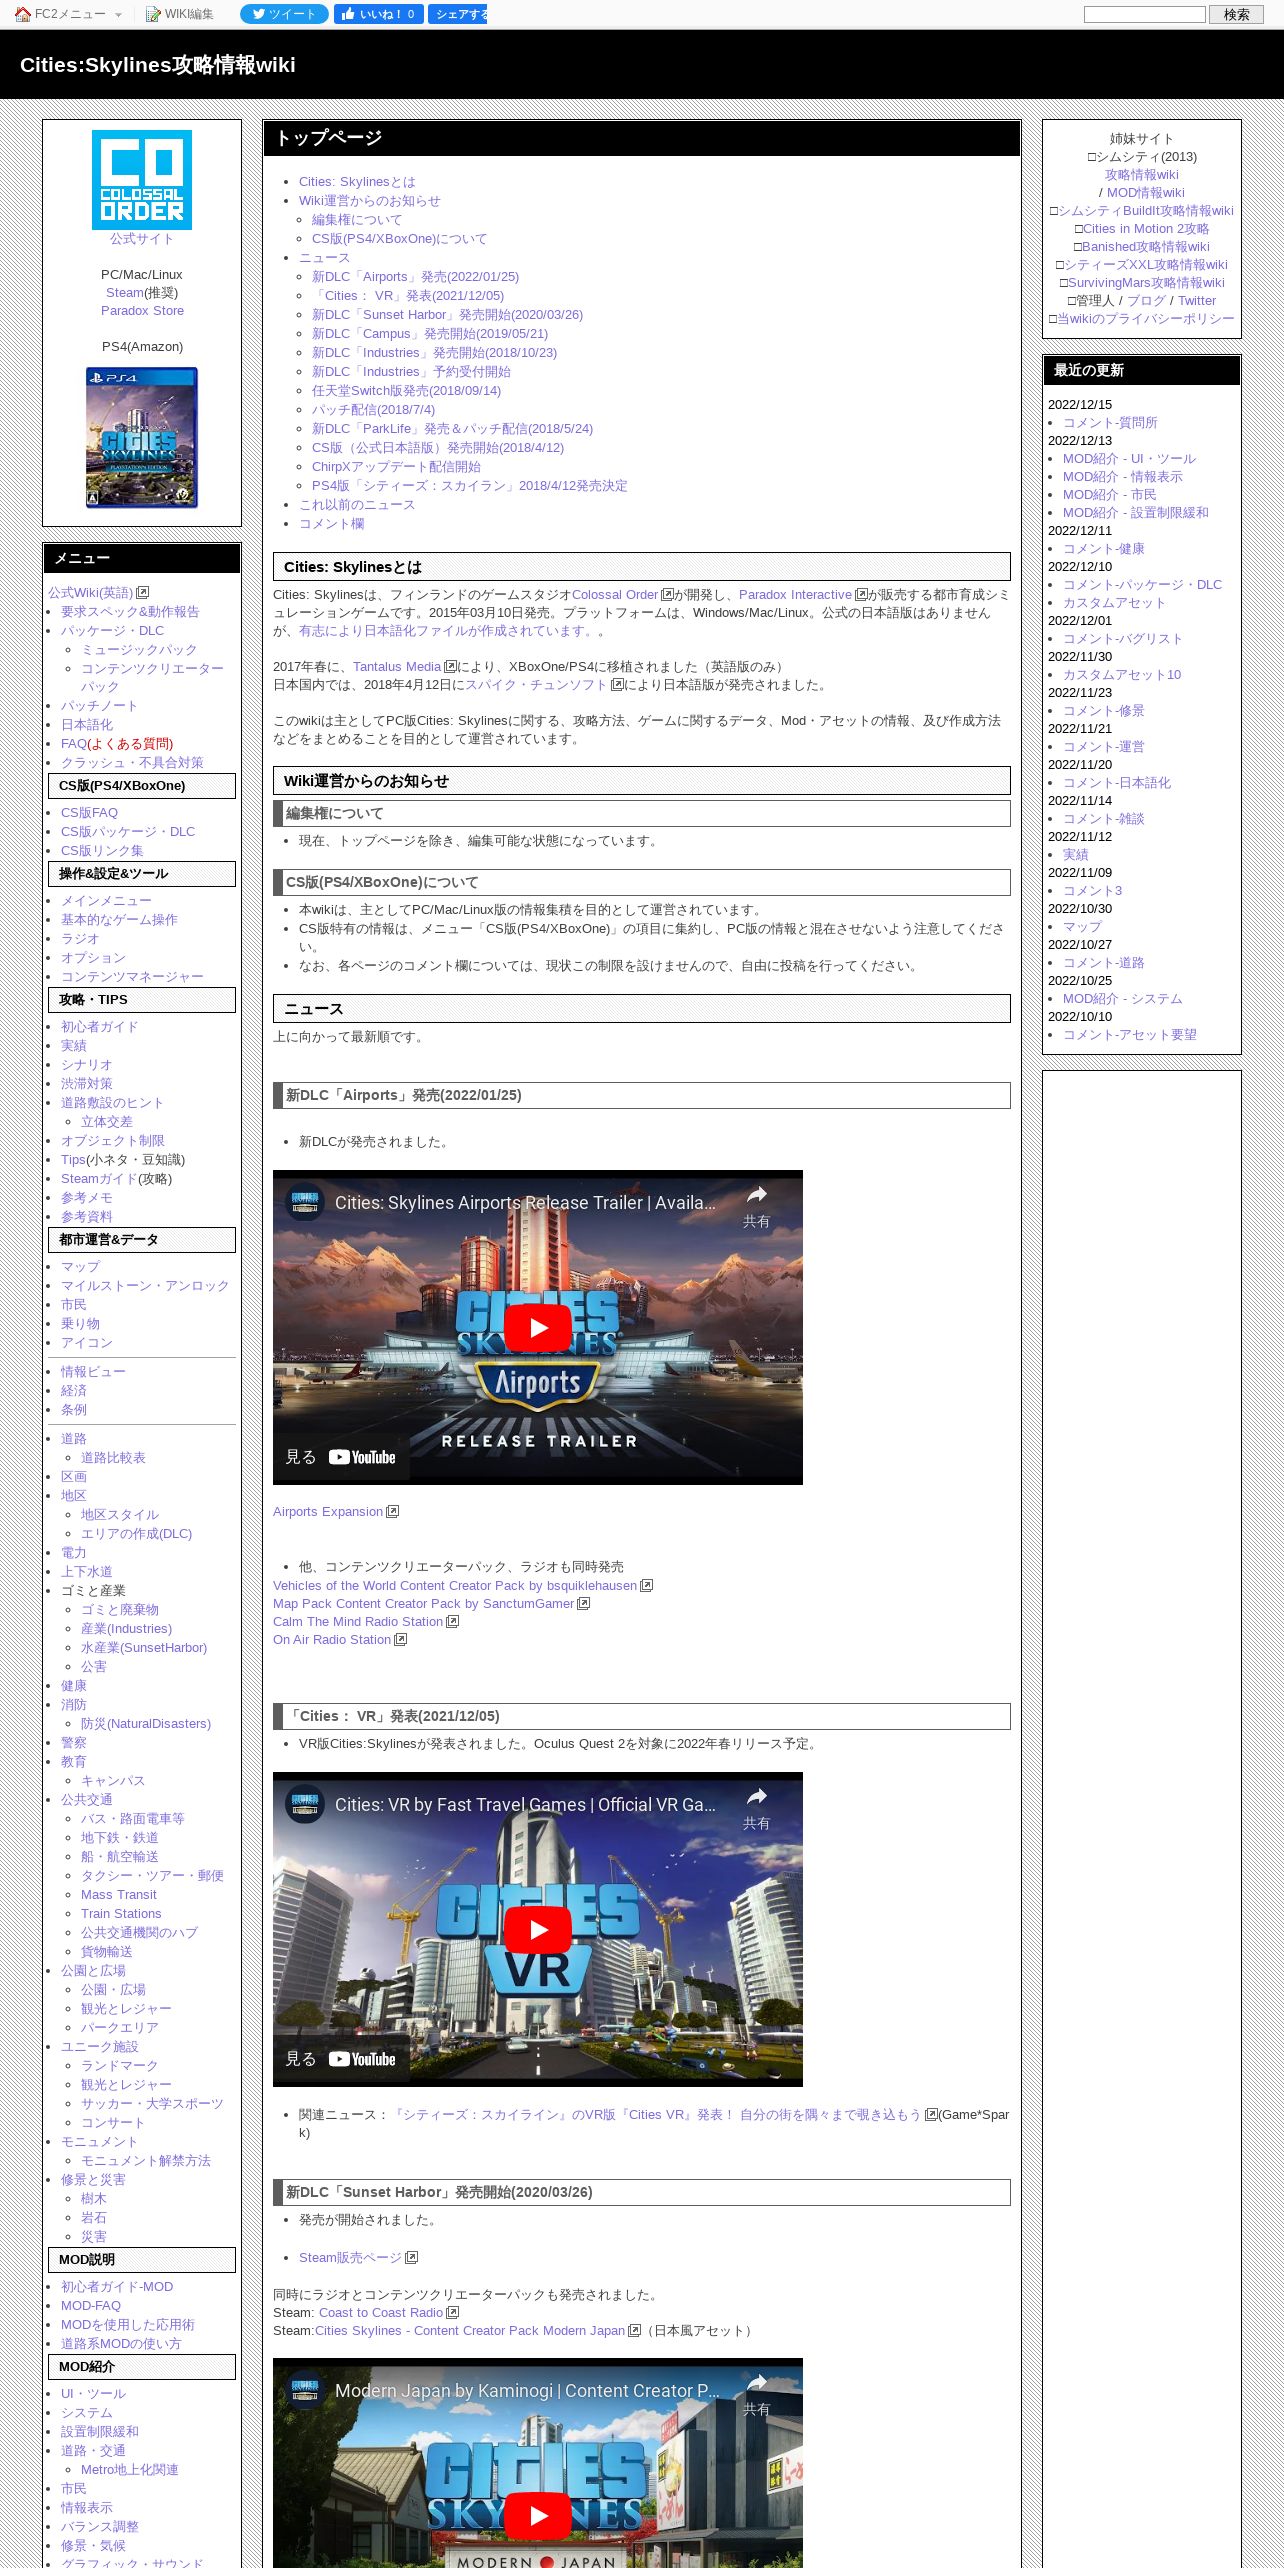This screenshot has height=2568, width=1284.
Task: Open the FC2メニュー dropdown arrow
Action: (118, 15)
